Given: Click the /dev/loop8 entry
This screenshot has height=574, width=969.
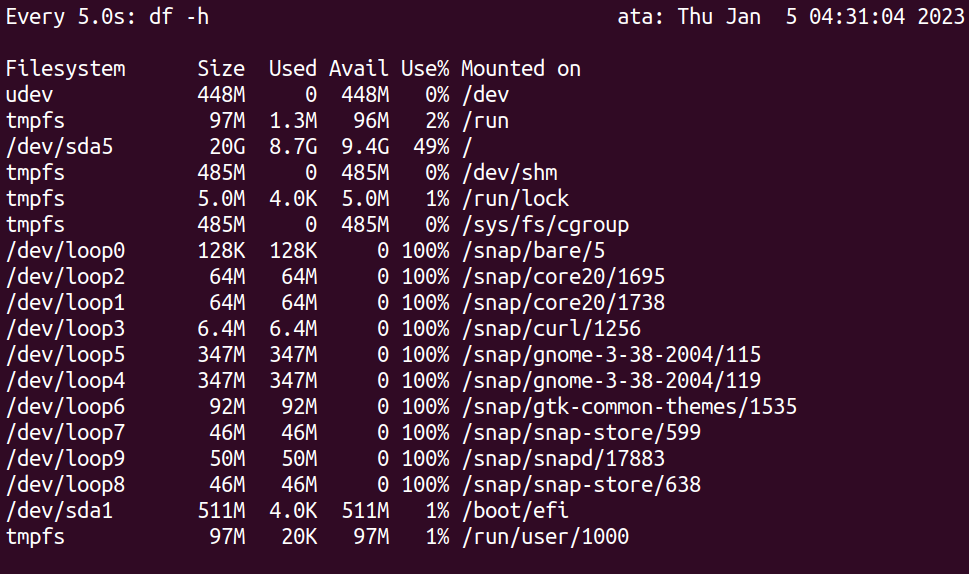Looking at the screenshot, I should coord(66,484).
